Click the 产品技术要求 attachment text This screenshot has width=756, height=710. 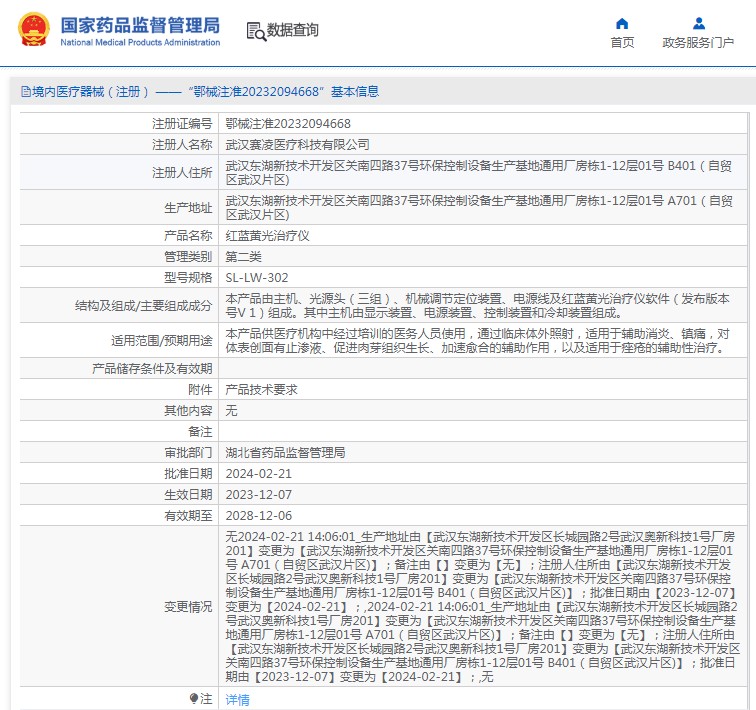(261, 389)
